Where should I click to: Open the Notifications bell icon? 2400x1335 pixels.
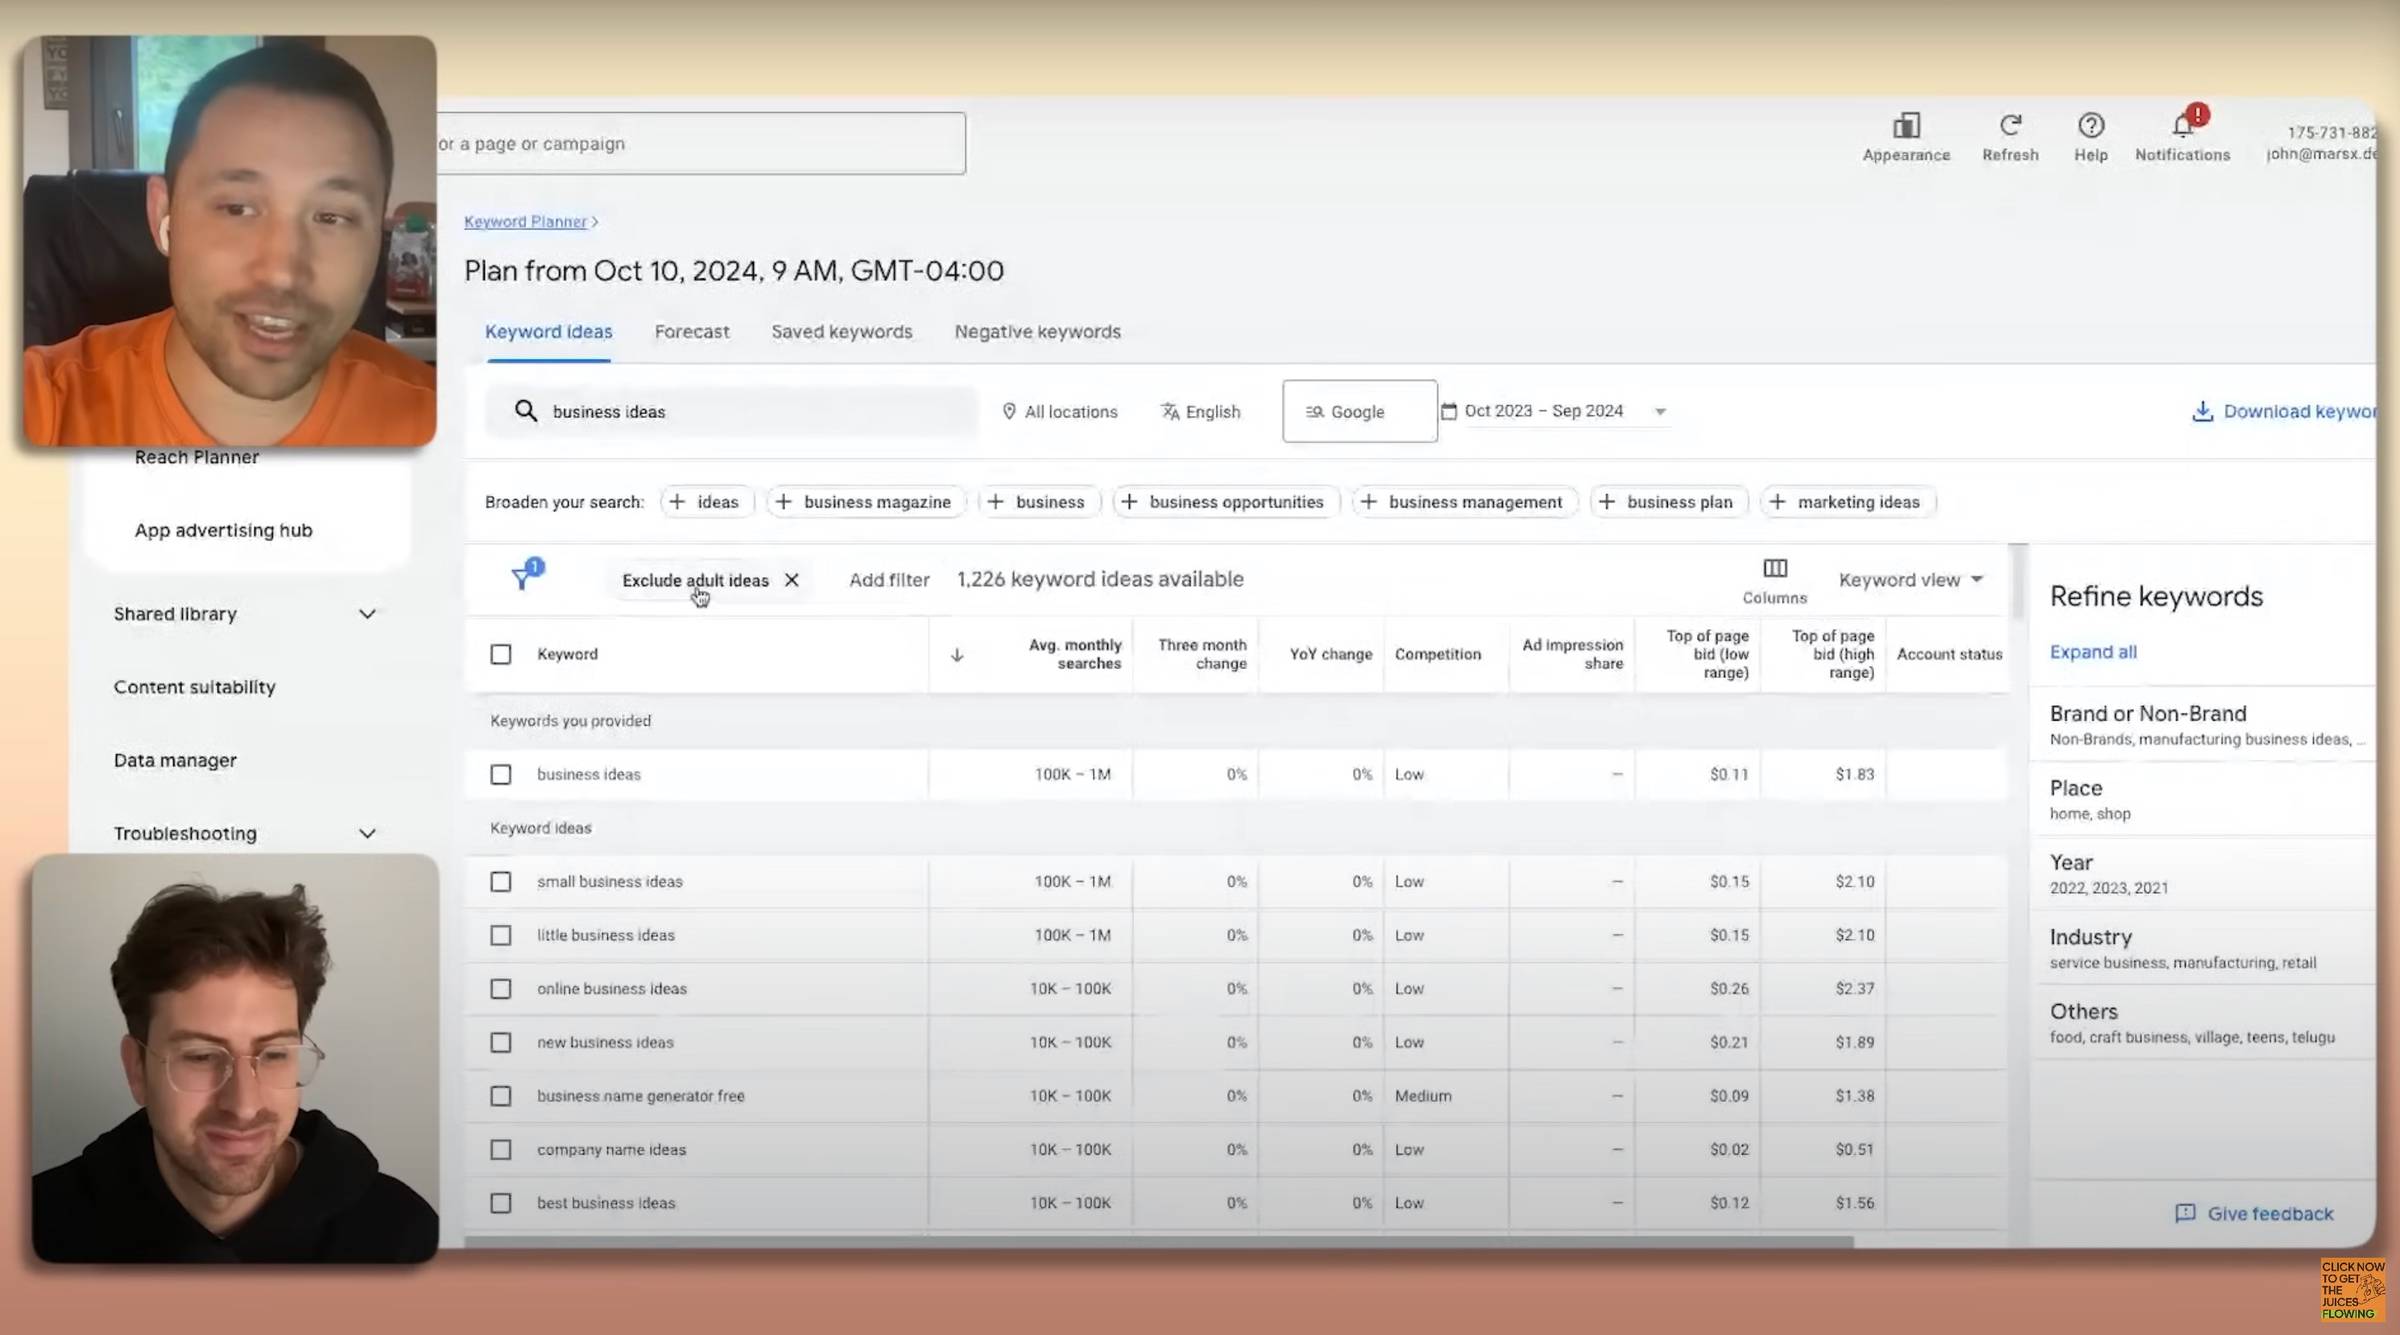[x=2182, y=127]
